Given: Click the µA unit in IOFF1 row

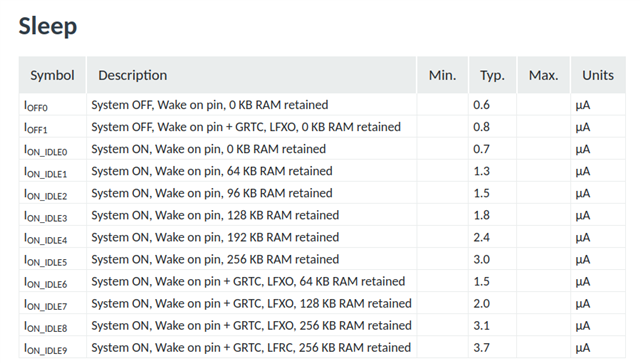Looking at the screenshot, I should click(583, 127).
